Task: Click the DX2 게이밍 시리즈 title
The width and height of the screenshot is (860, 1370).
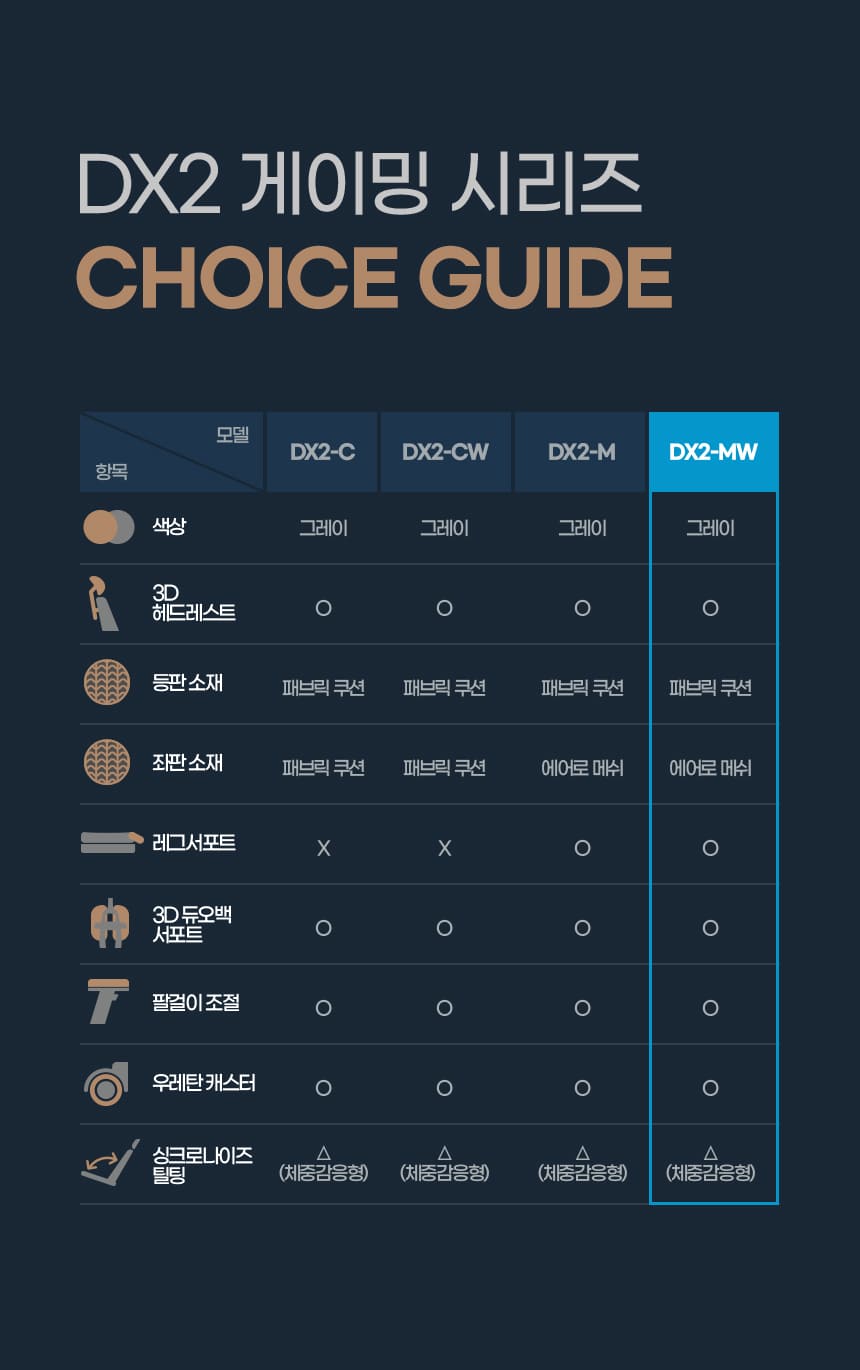Action: (x=358, y=185)
